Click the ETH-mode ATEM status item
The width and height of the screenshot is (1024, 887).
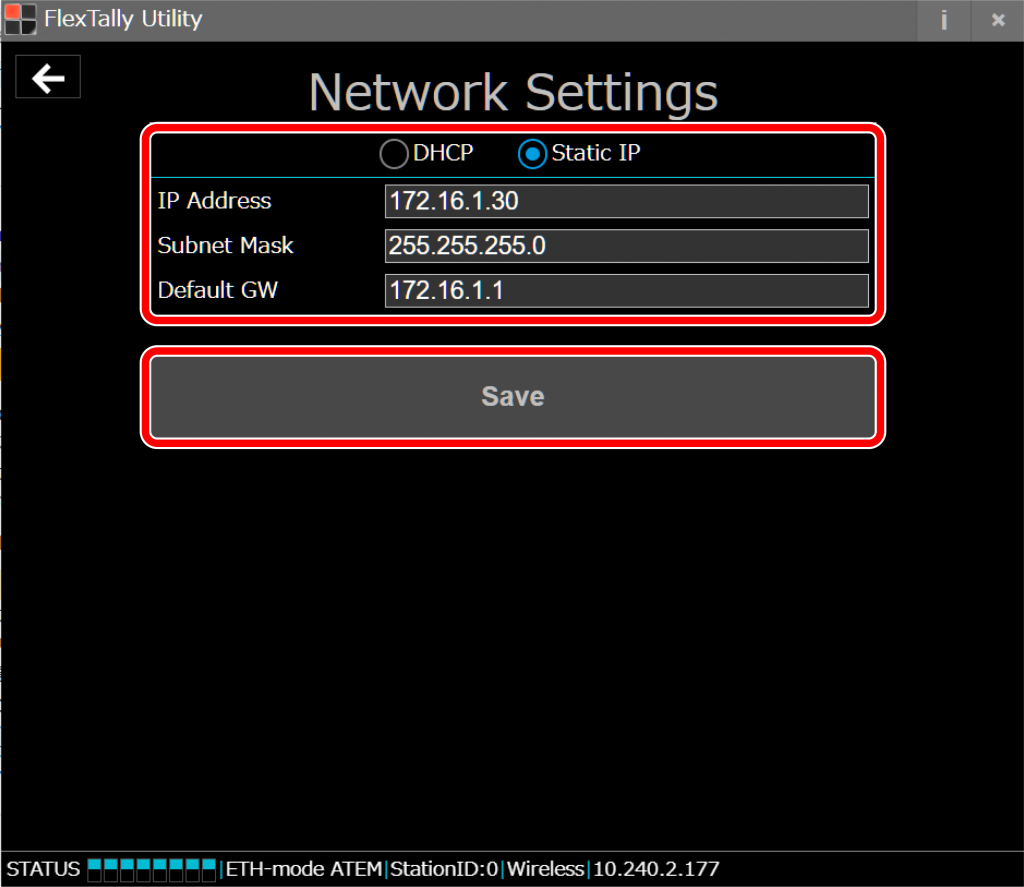pyautogui.click(x=304, y=869)
